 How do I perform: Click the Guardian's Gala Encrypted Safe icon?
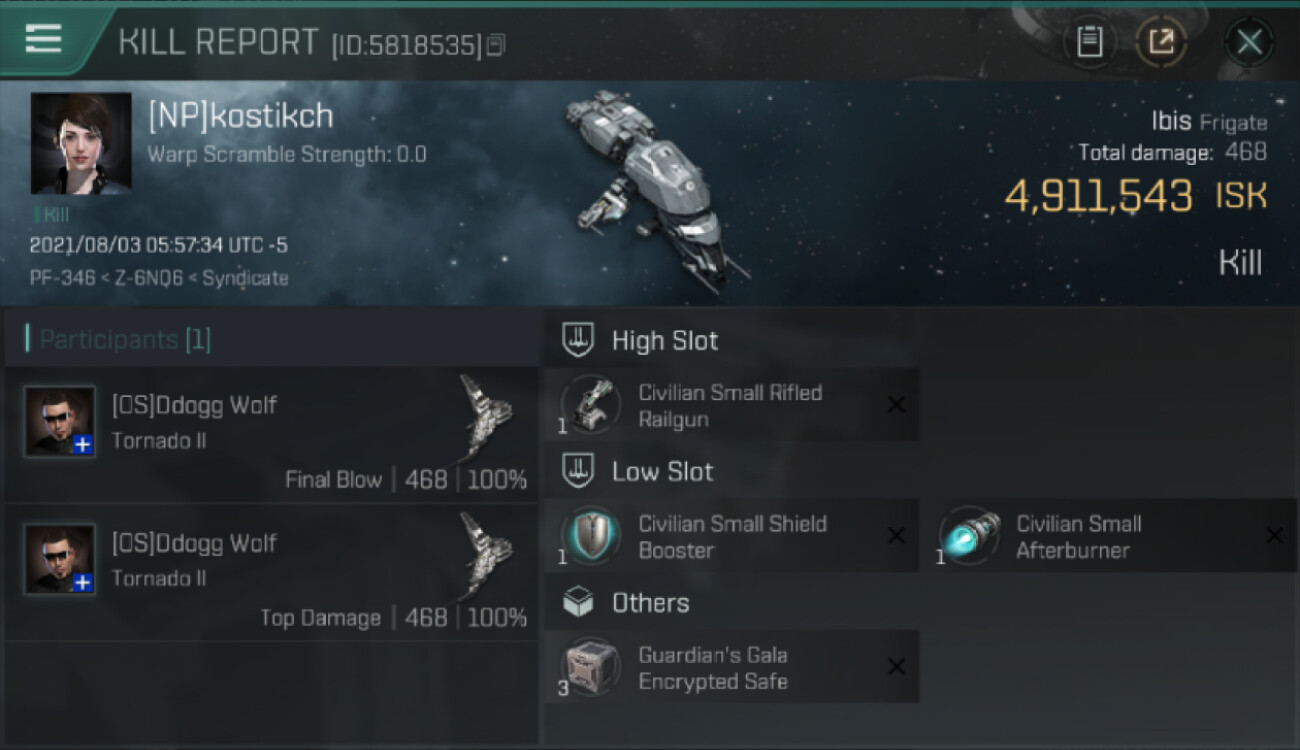pyautogui.click(x=590, y=667)
